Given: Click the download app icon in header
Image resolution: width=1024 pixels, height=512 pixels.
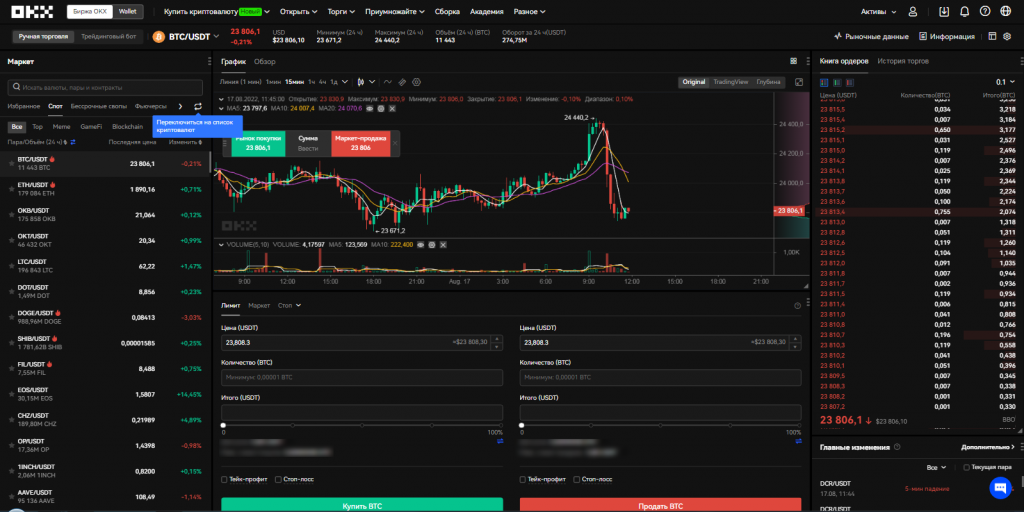Looking at the screenshot, I should (x=945, y=12).
